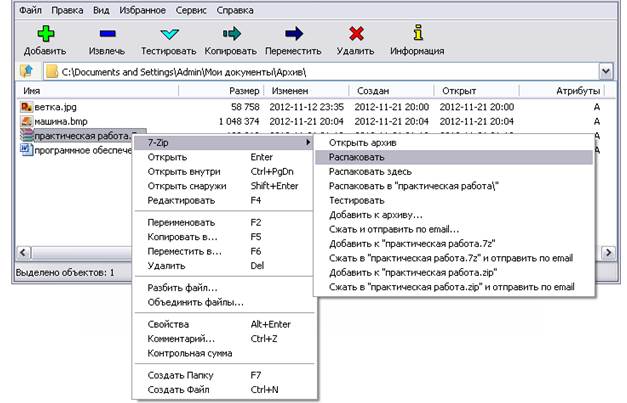The image size is (627, 403).
Task: Choose Открыть архив in submenu
Action: pyautogui.click(x=454, y=143)
